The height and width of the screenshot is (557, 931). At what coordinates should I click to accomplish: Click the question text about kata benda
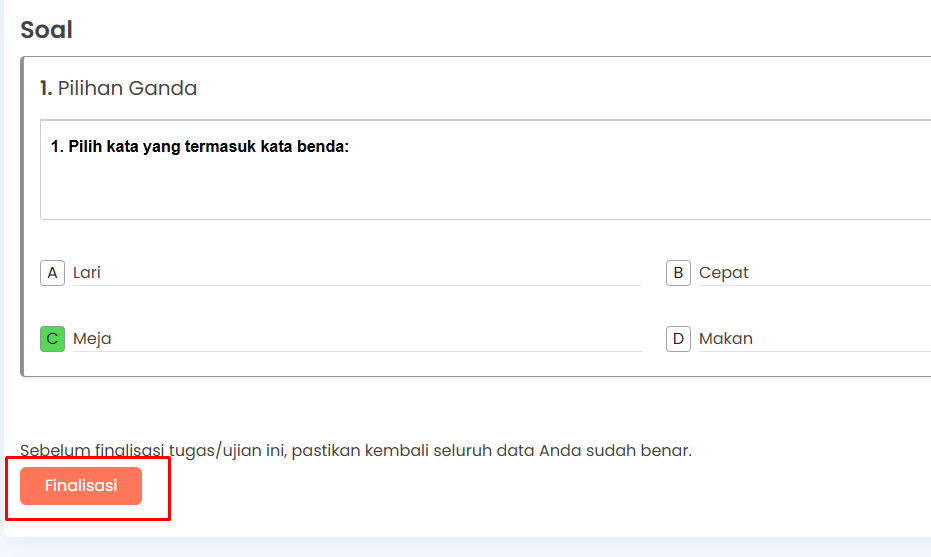point(200,147)
